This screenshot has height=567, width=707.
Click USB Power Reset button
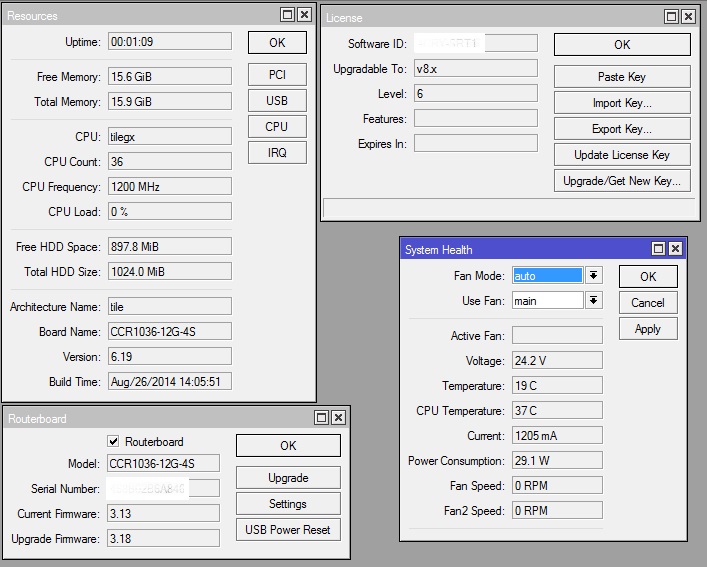(288, 530)
